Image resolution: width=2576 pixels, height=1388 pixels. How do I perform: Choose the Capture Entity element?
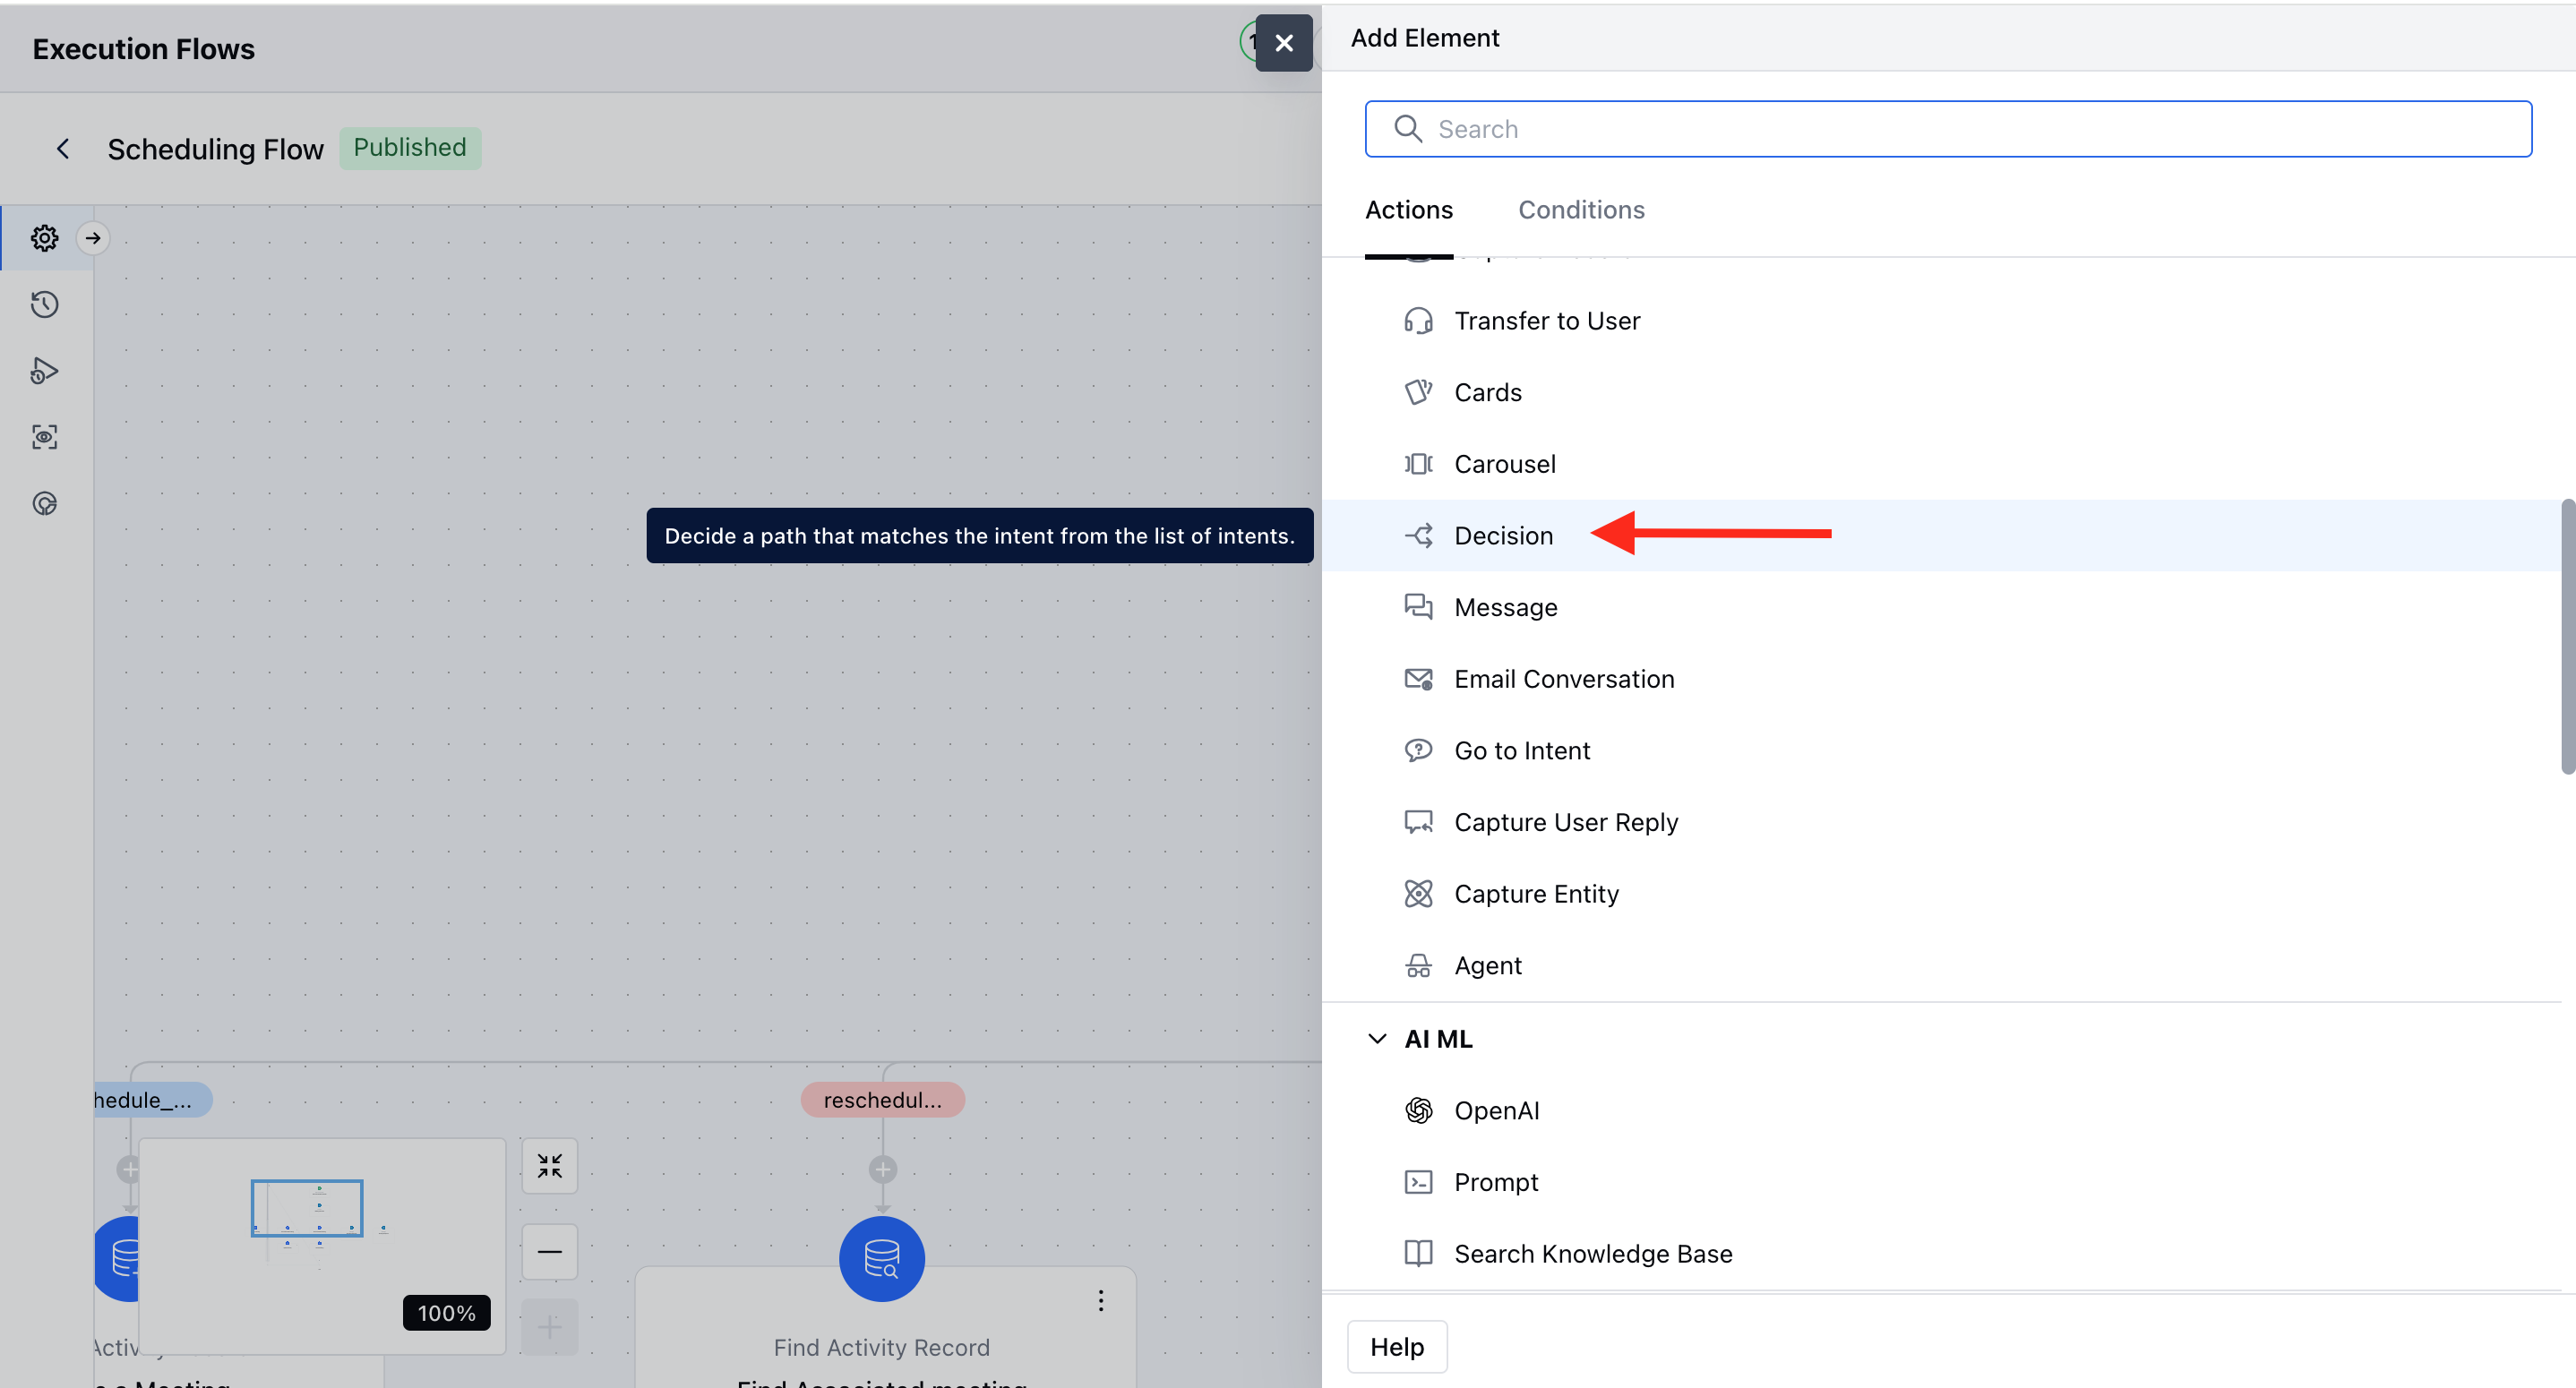[1536, 893]
